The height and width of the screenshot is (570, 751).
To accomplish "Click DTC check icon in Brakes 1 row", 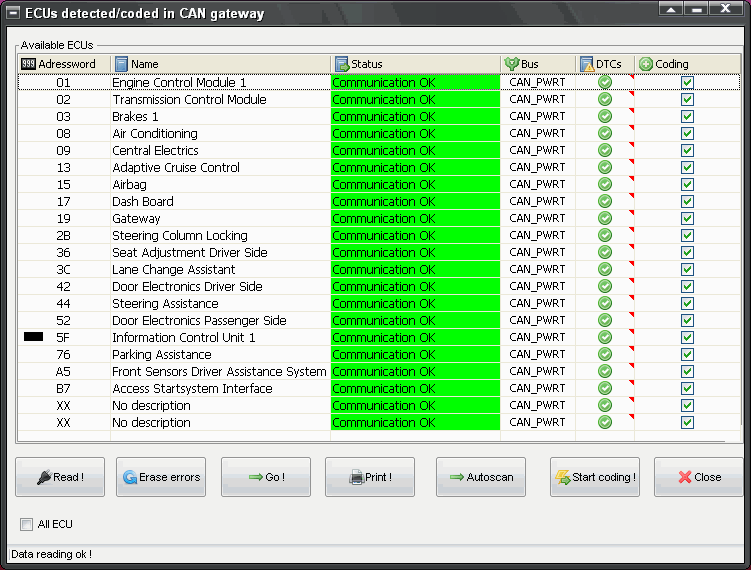I will tap(605, 116).
